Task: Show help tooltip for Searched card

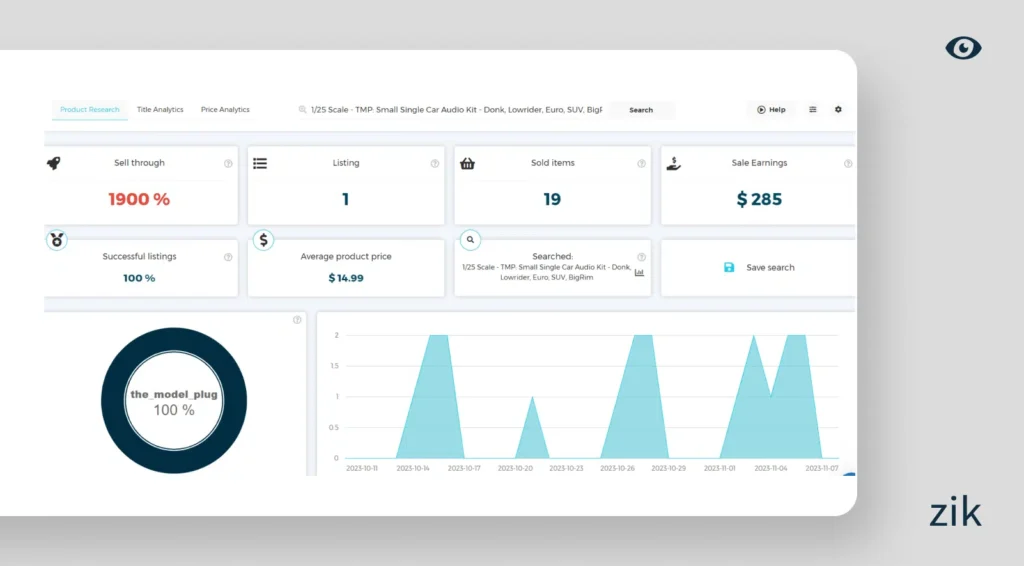Action: [x=641, y=257]
